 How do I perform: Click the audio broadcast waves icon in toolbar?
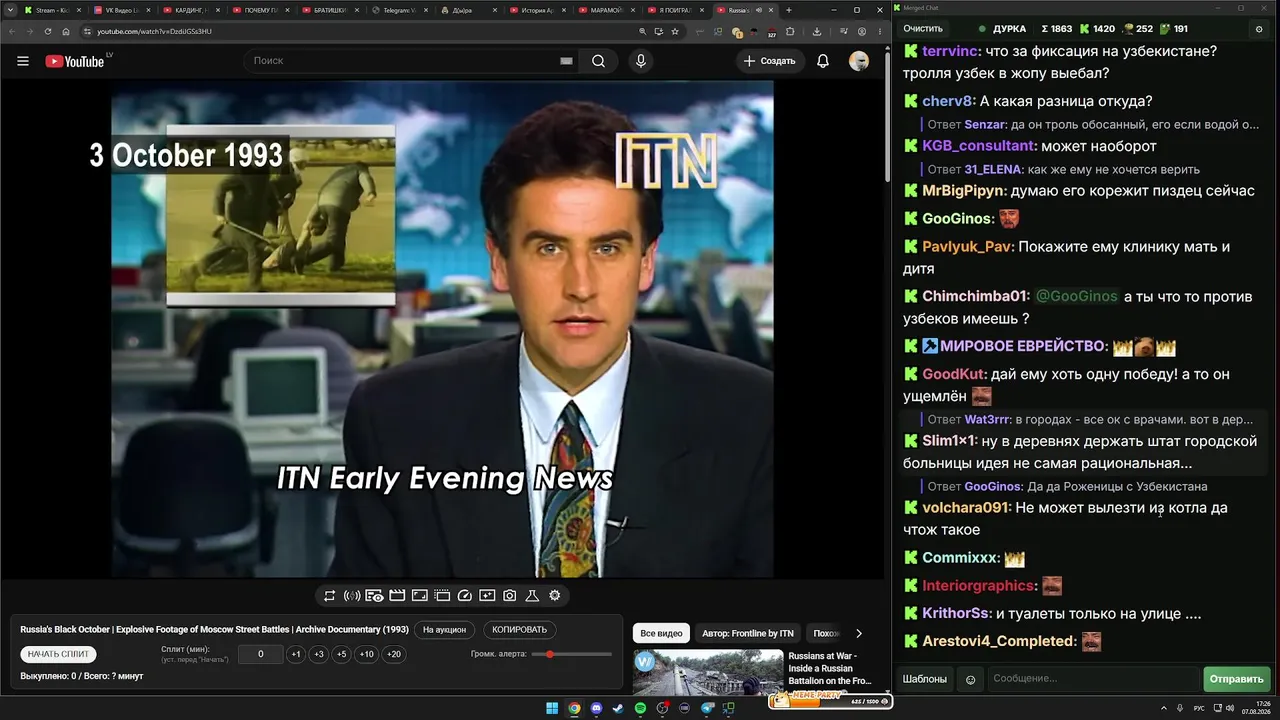352,596
